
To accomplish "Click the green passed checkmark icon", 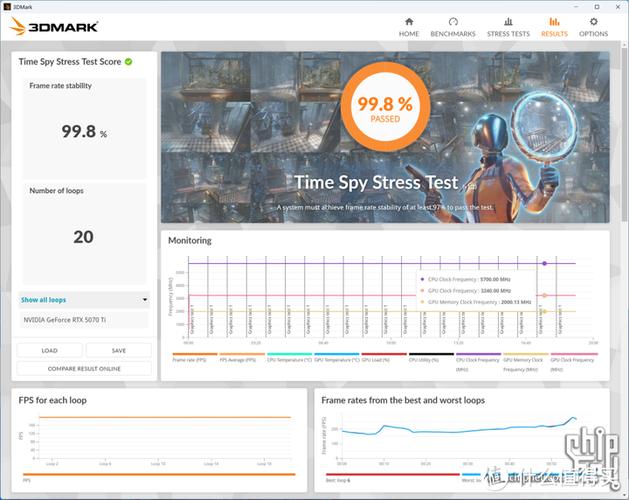I will 128,62.
